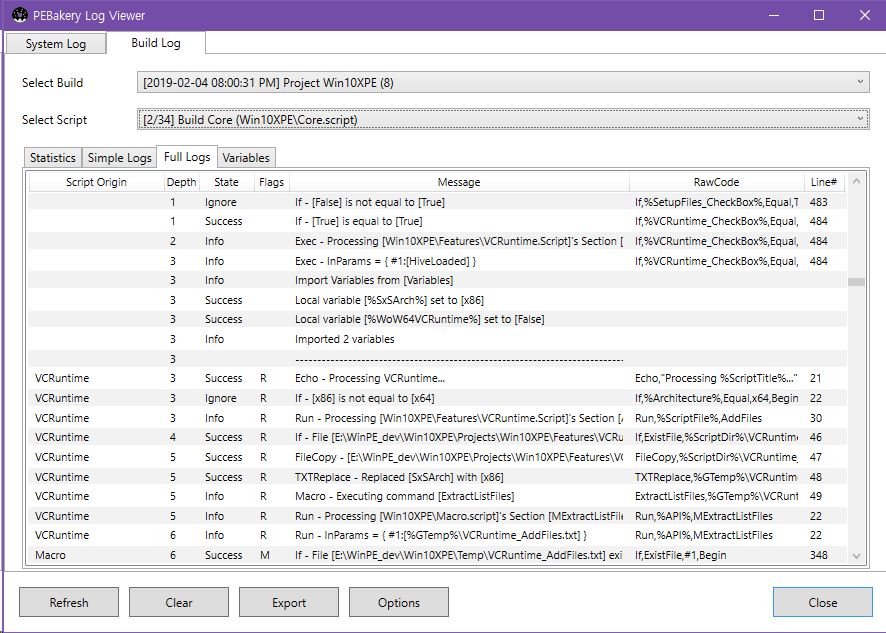Open the Statistics tab

tap(52, 157)
